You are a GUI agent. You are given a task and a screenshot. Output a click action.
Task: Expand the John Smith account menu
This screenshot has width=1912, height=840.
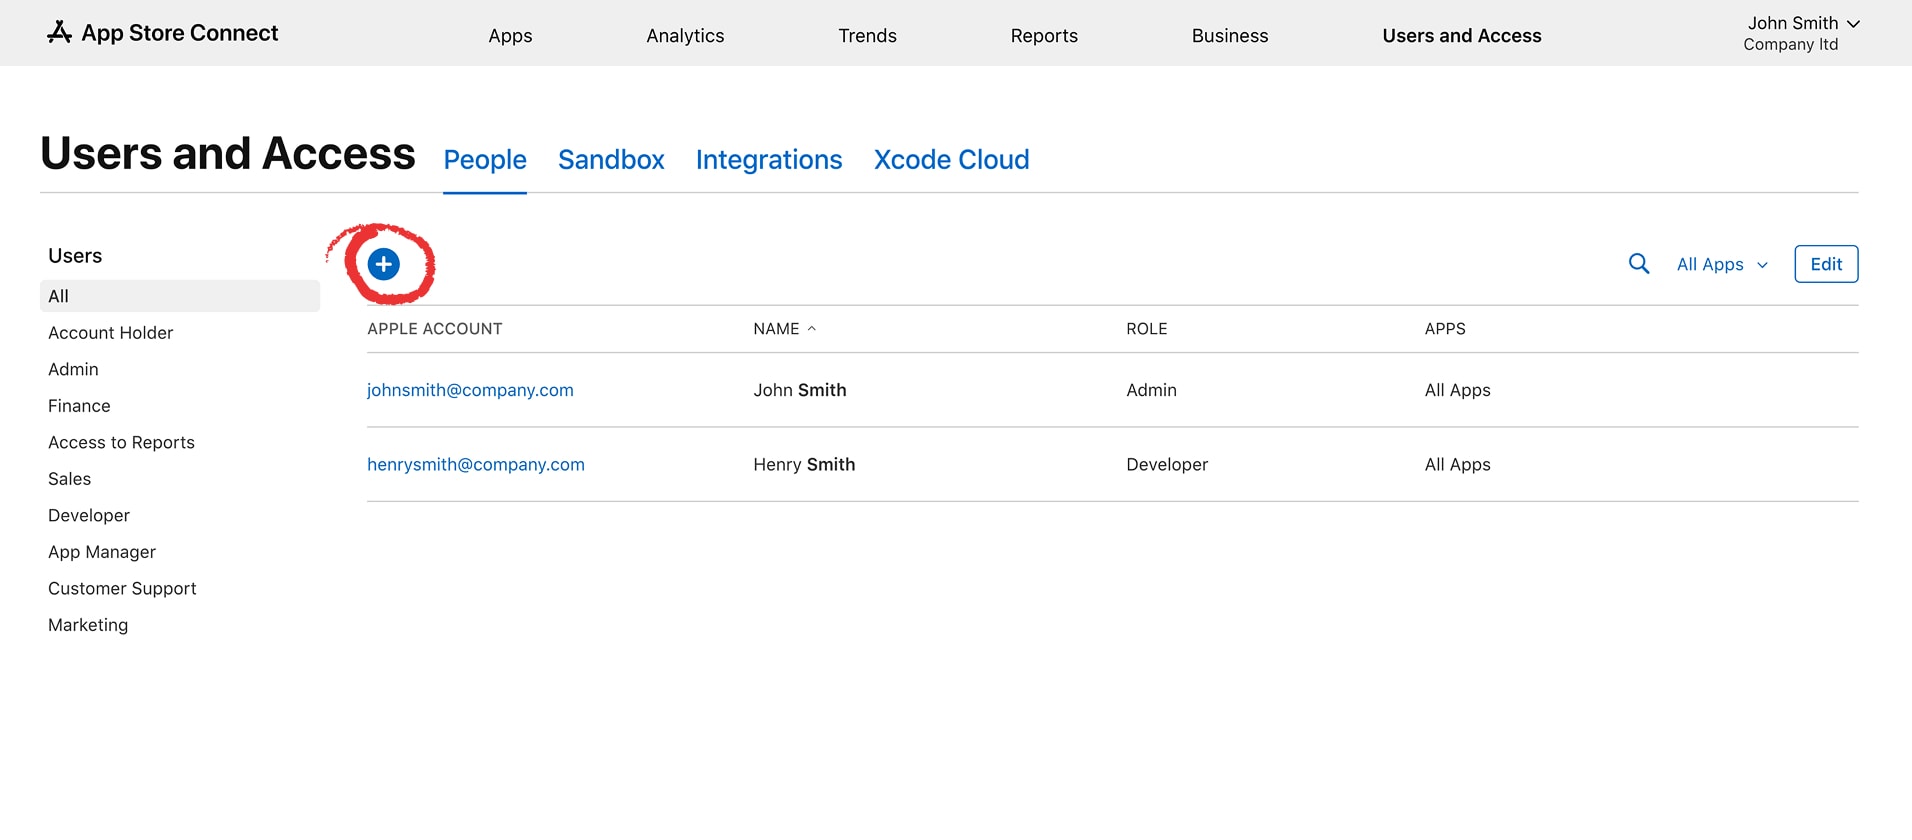pyautogui.click(x=1801, y=33)
